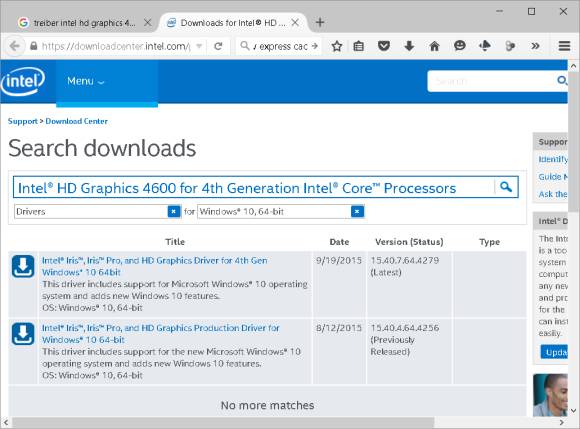Click the download search magnifier button

pos(506,187)
